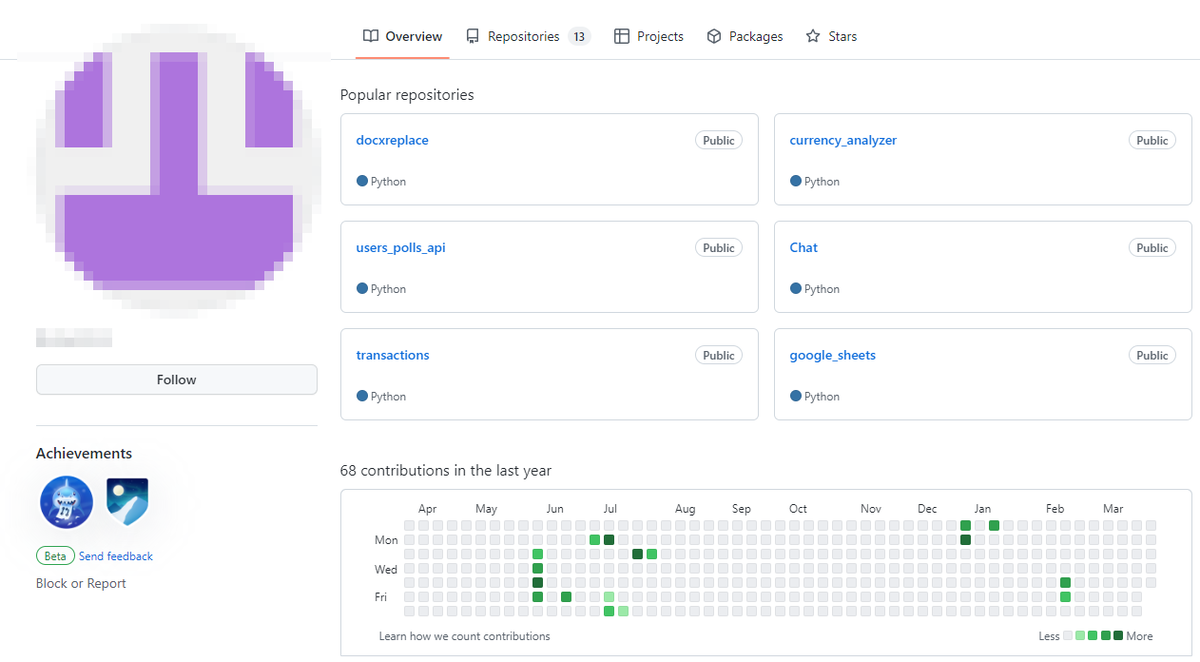Open the moon shield achievement badge
The image size is (1200, 662).
(x=127, y=502)
